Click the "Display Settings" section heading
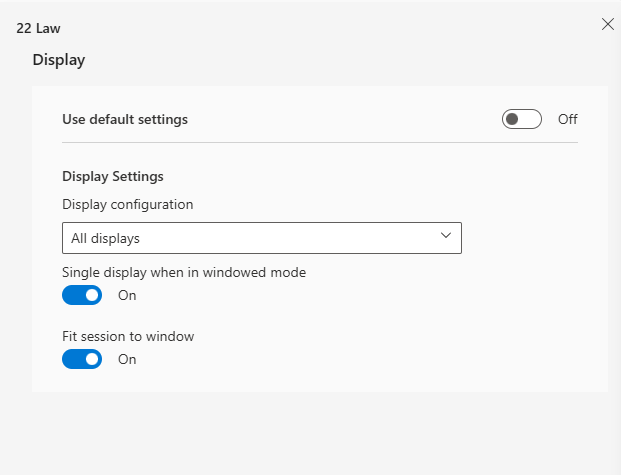621x475 pixels. point(113,176)
